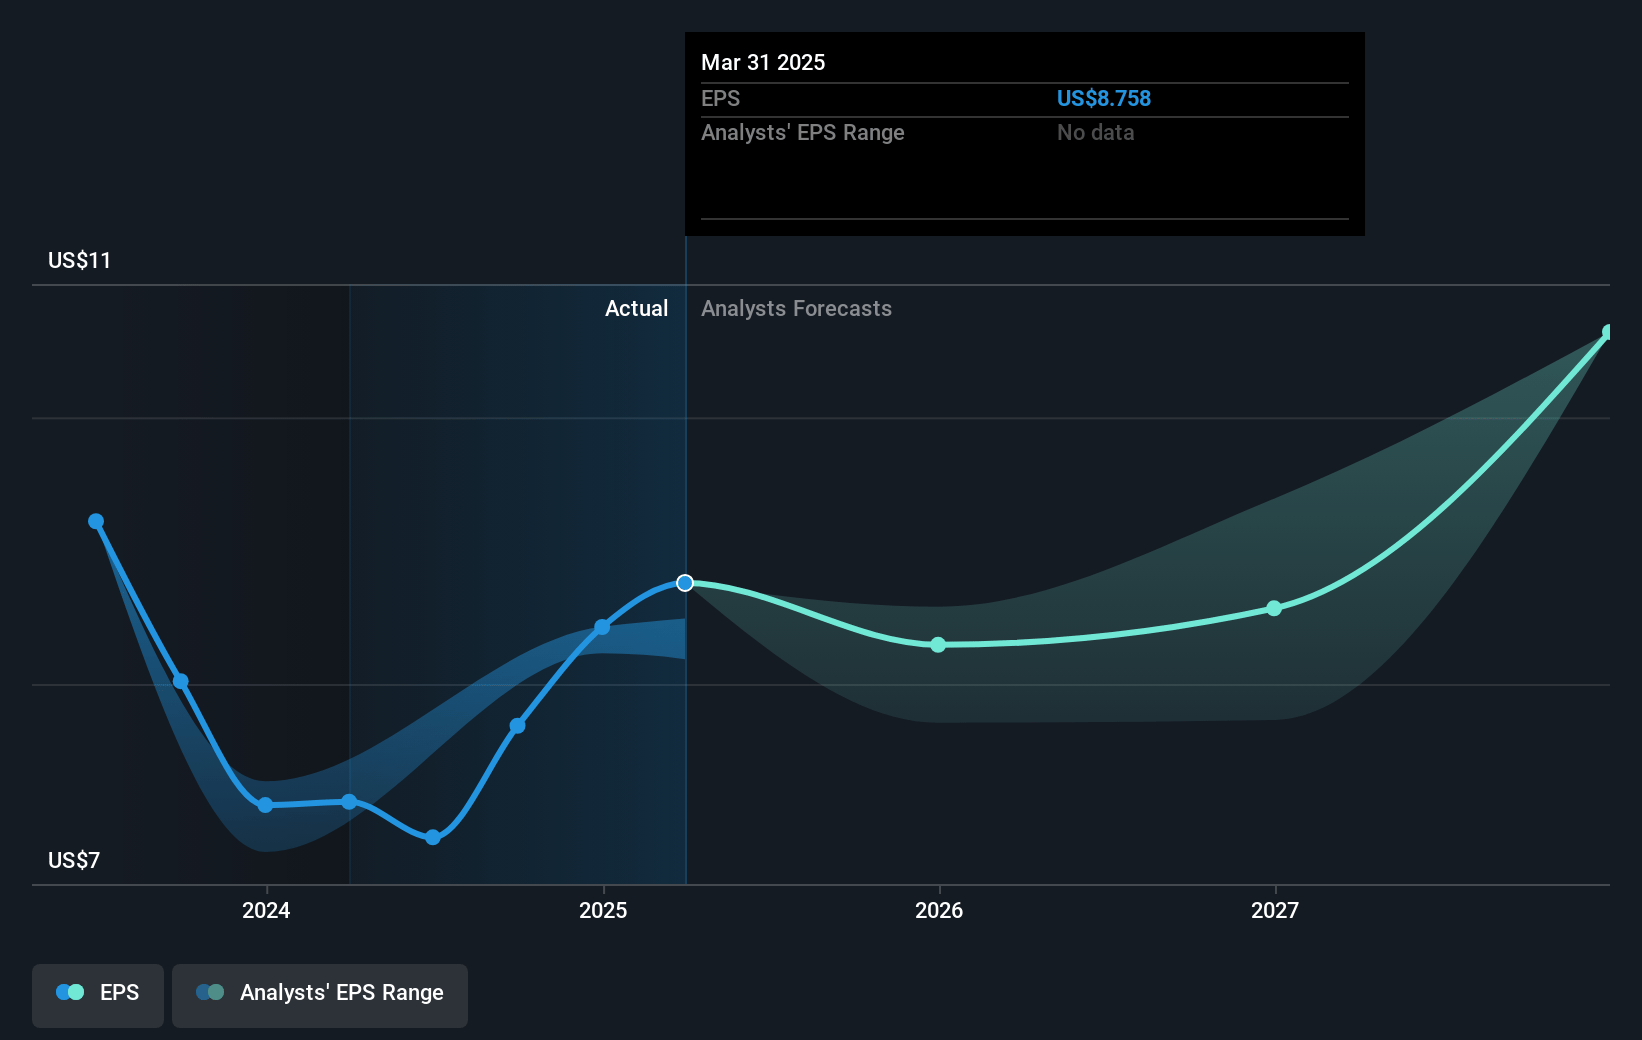Click the 'Analysts Forecasts' section label

(796, 309)
